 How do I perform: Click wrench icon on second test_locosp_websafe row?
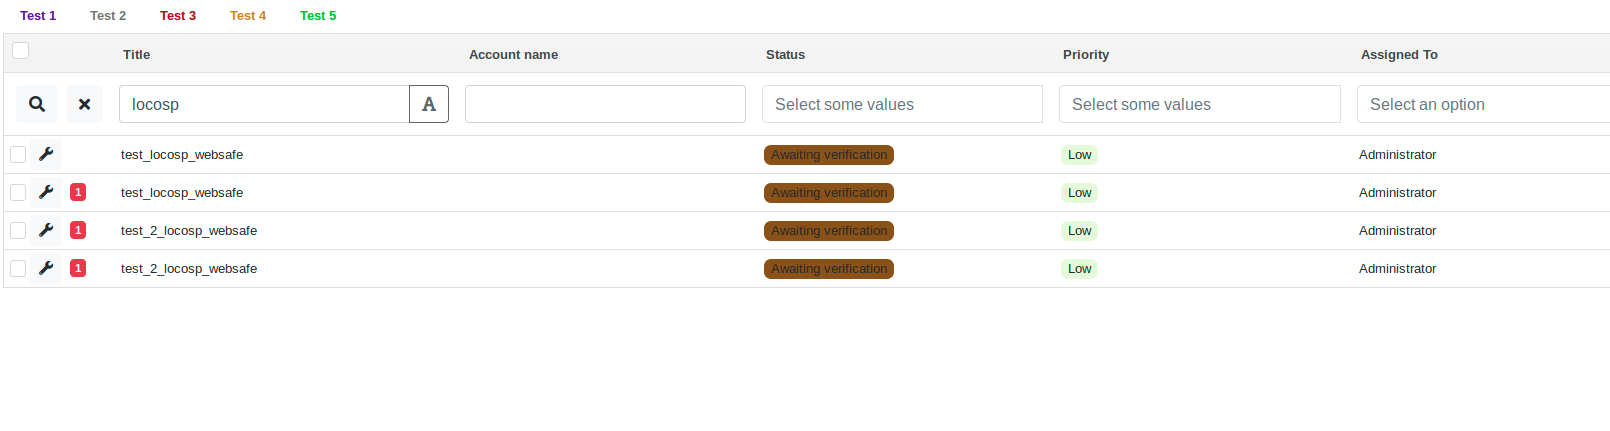click(46, 192)
